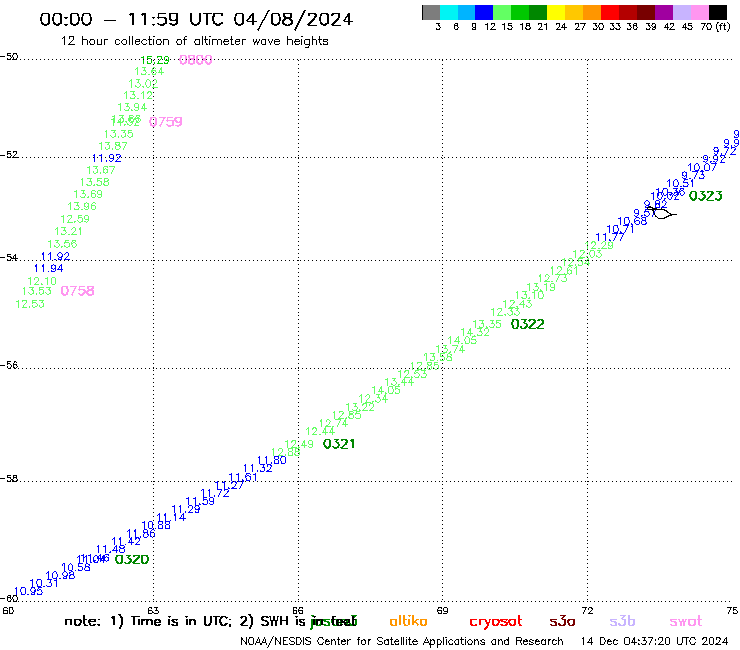Pick the orange legend swatch
The width and height of the screenshot is (740, 650).
pyautogui.click(x=592, y=12)
